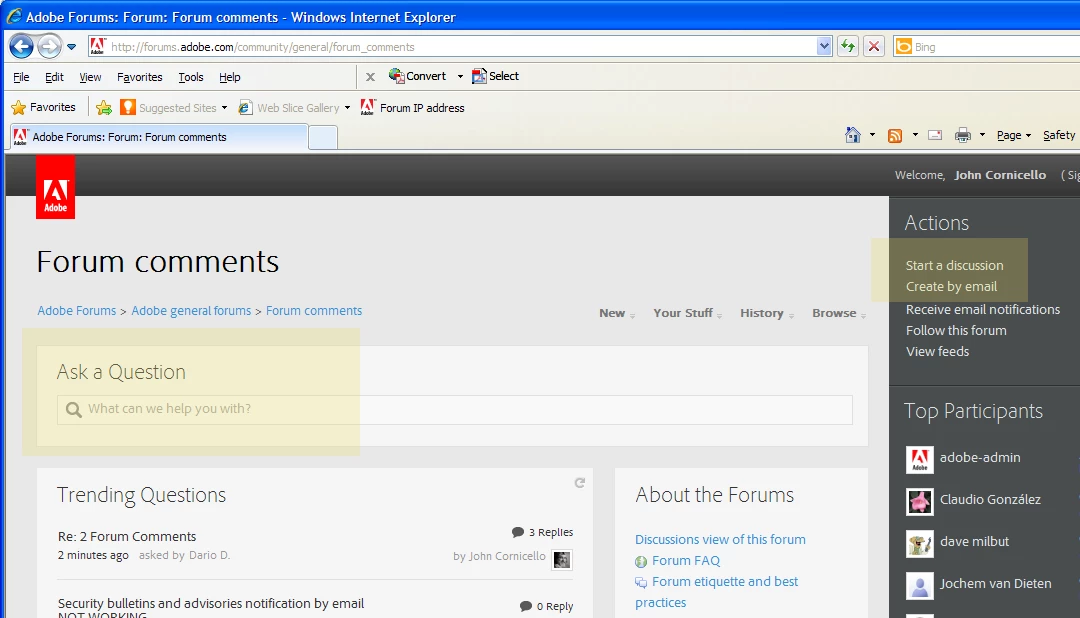
Task: Open the Your Stuff navigation menu
Action: click(687, 313)
